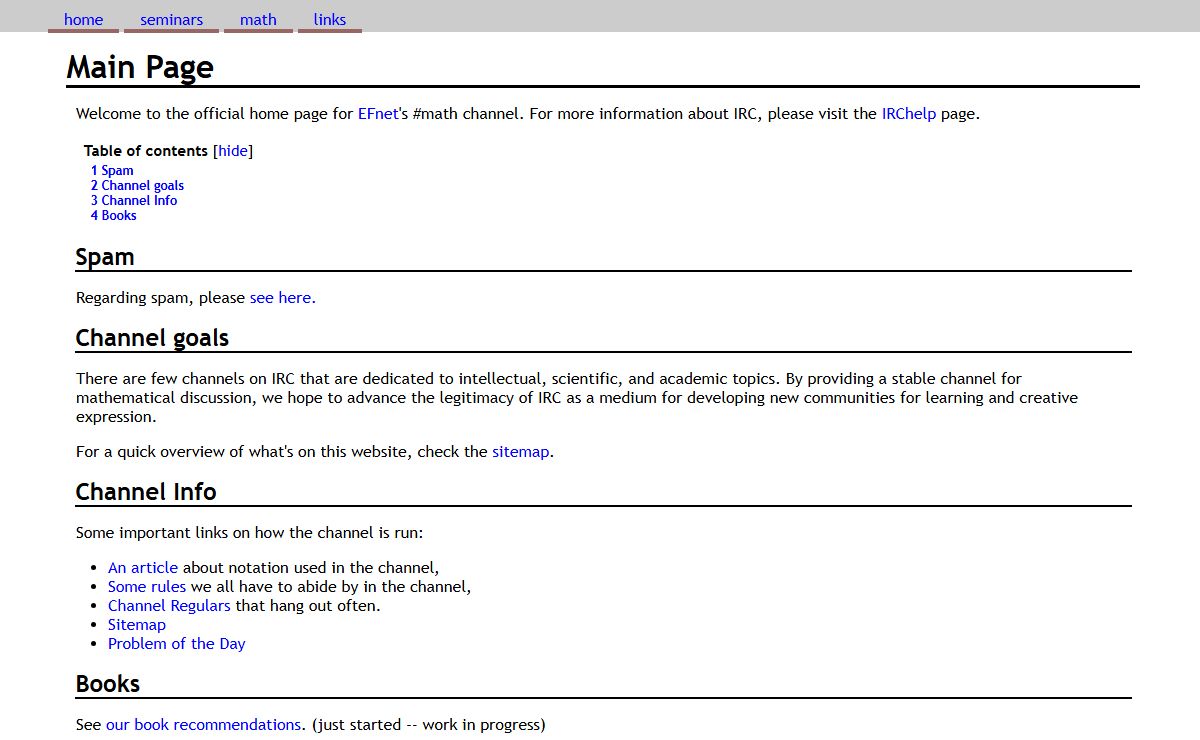The image size is (1200, 740).
Task: Open the 'Some rules' link
Action: (x=147, y=587)
